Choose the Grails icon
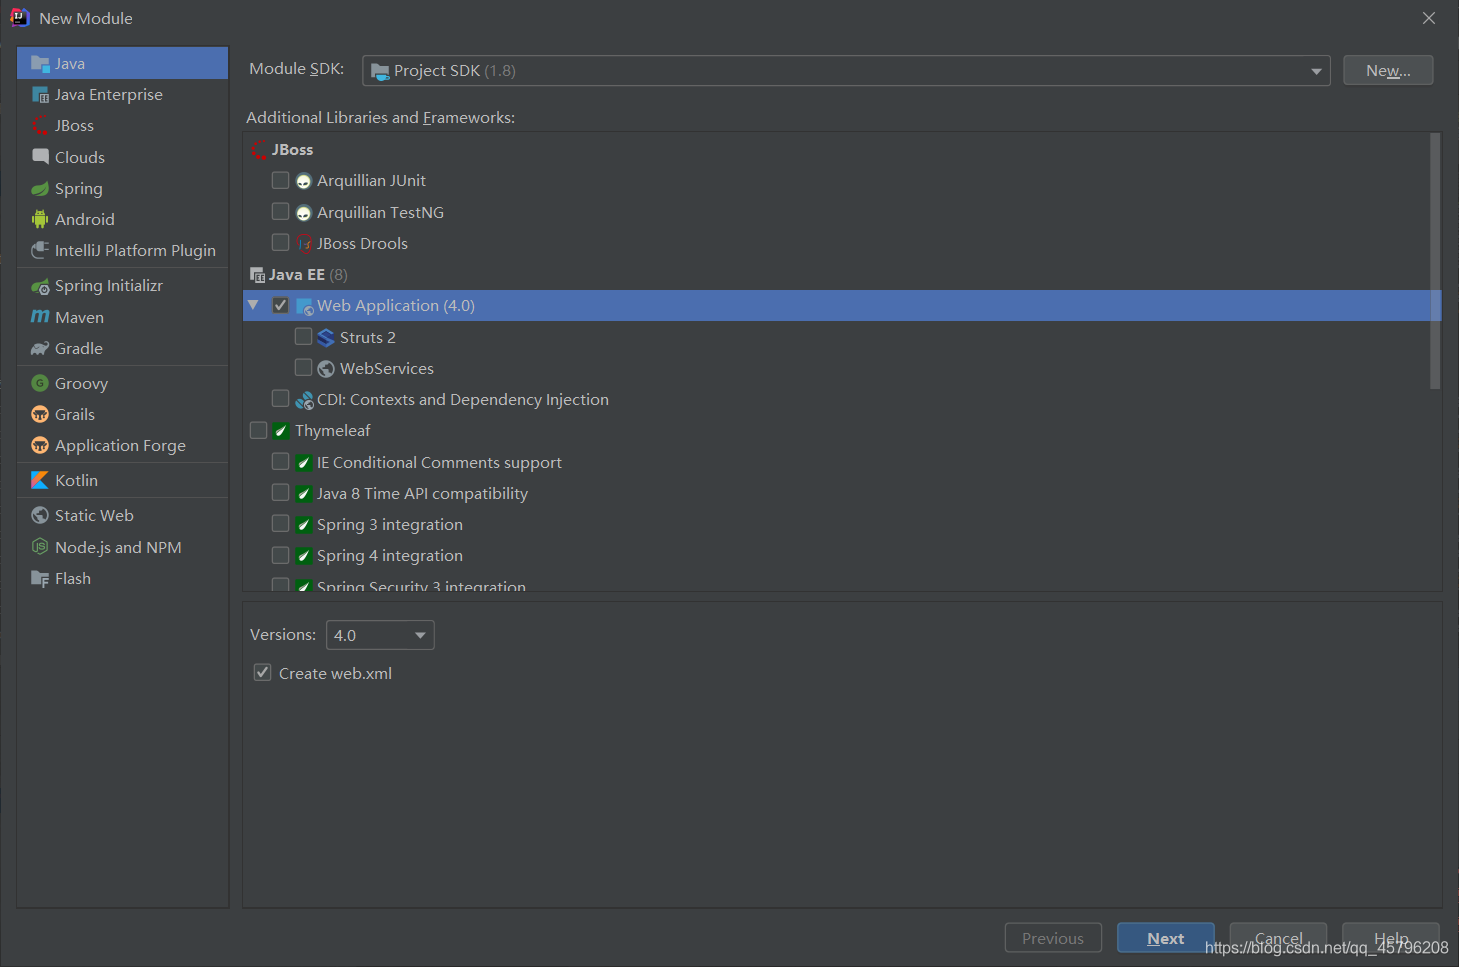The image size is (1459, 967). tap(40, 414)
